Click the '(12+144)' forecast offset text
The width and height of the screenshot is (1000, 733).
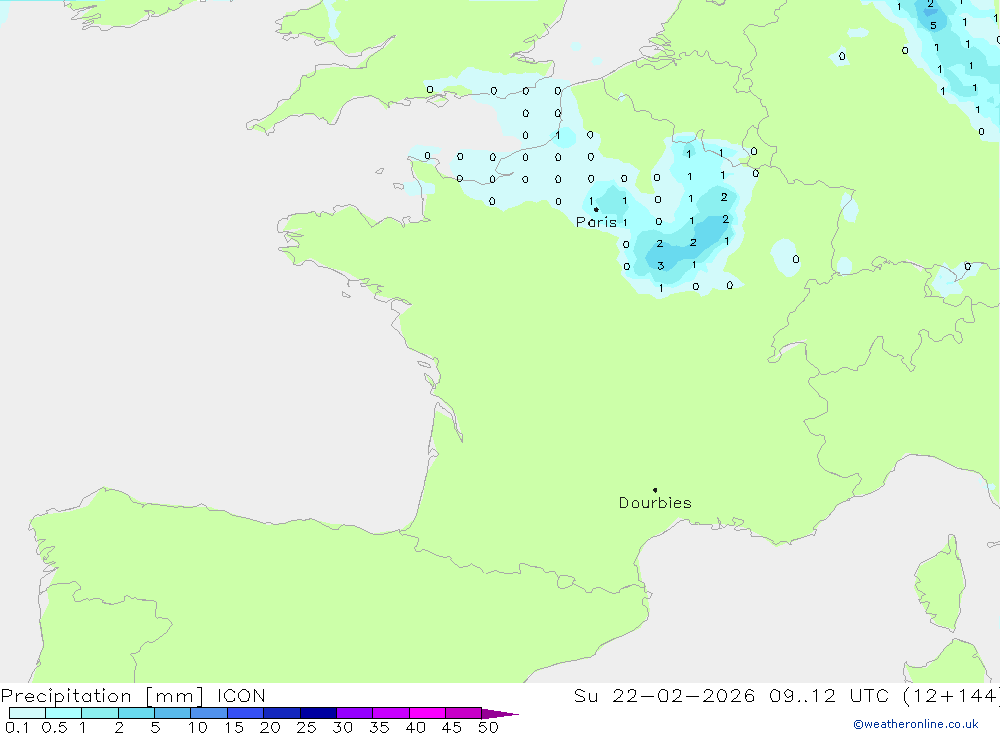coord(951,695)
